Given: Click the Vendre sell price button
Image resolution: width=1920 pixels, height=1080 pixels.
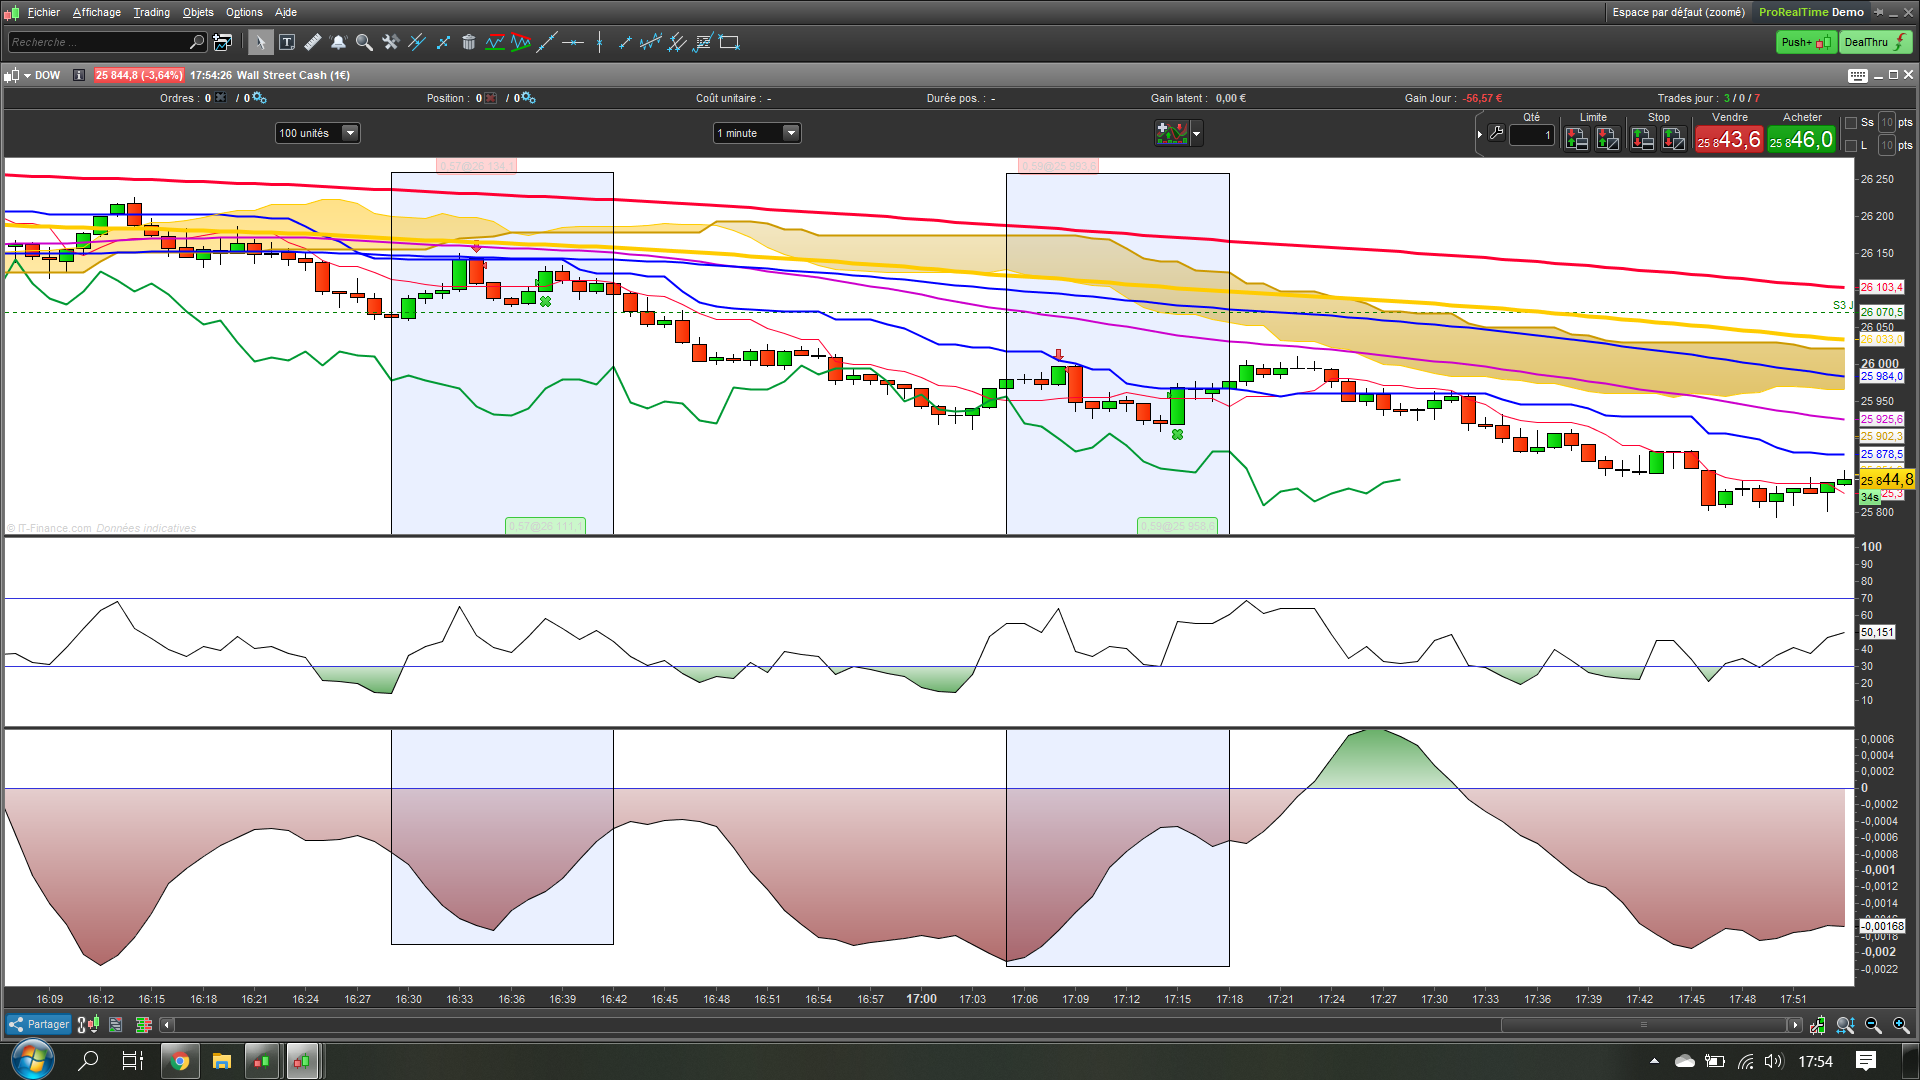Looking at the screenshot, I should [1728, 140].
